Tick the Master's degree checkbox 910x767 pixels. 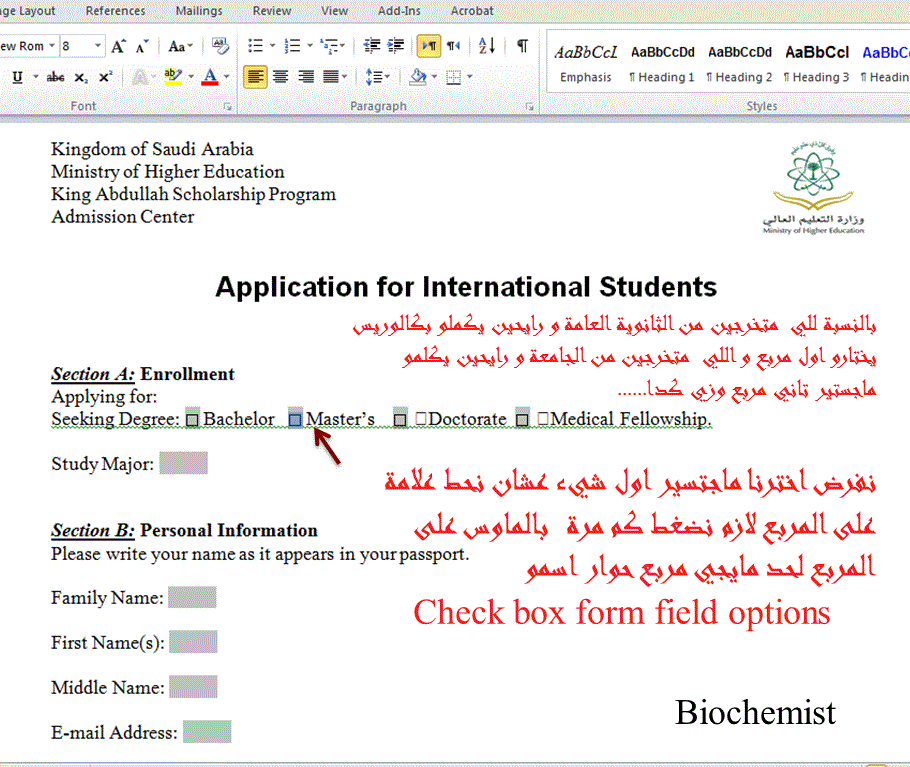point(295,420)
